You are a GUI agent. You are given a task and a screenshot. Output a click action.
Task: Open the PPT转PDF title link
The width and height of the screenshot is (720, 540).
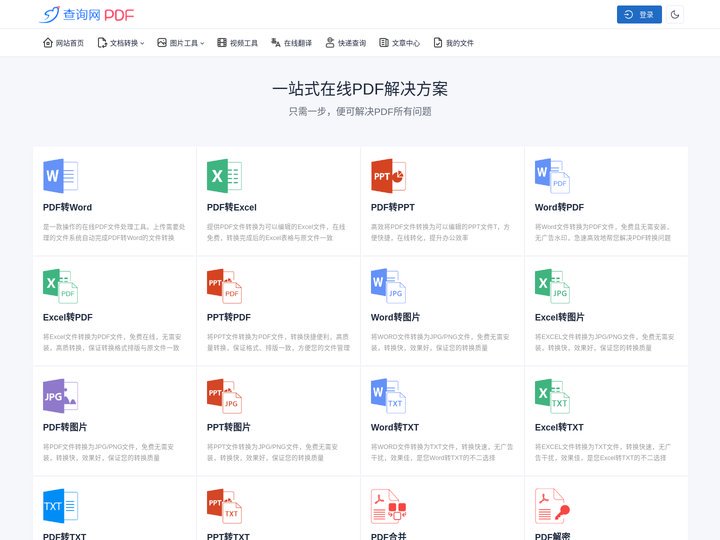point(229,317)
